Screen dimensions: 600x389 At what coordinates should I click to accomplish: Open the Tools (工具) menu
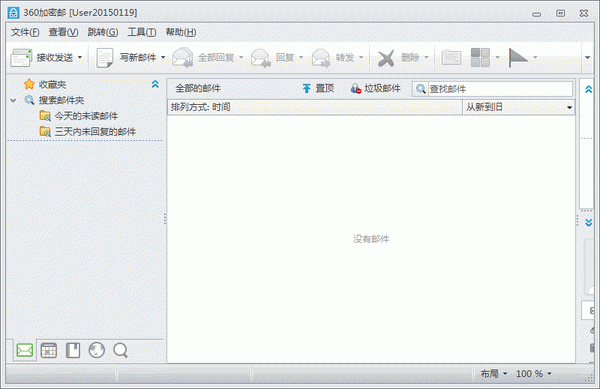(142, 32)
